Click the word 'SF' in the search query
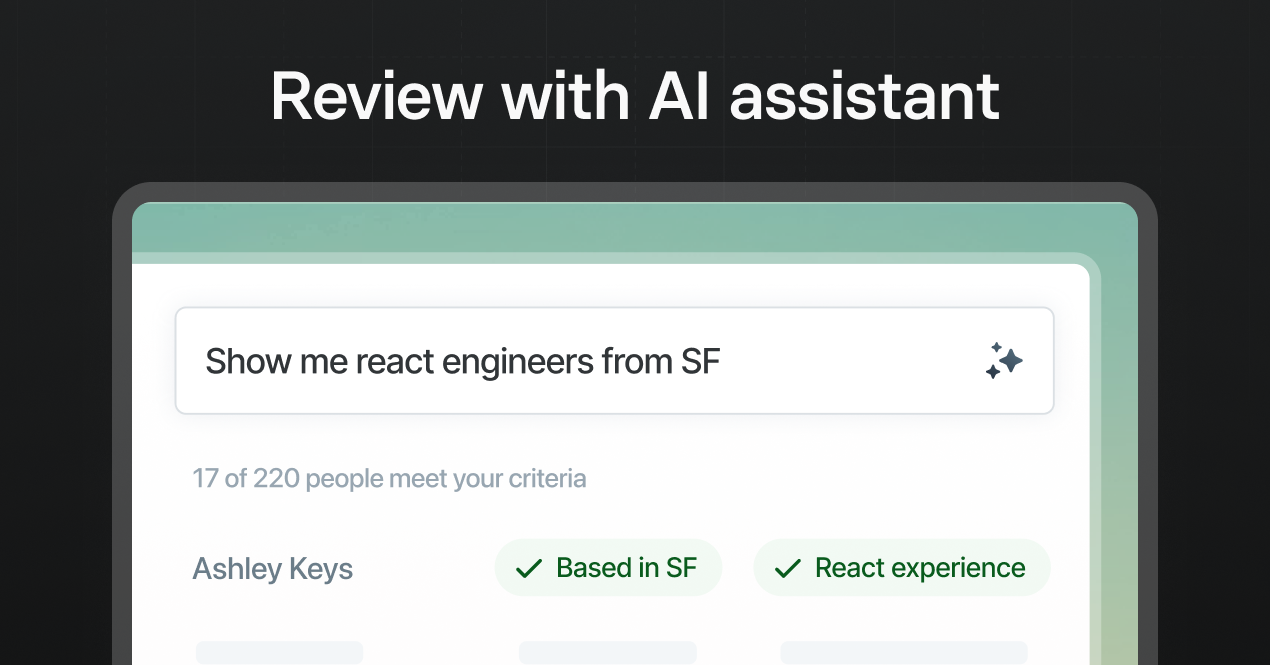Viewport: 1270px width, 665px height. (x=700, y=361)
